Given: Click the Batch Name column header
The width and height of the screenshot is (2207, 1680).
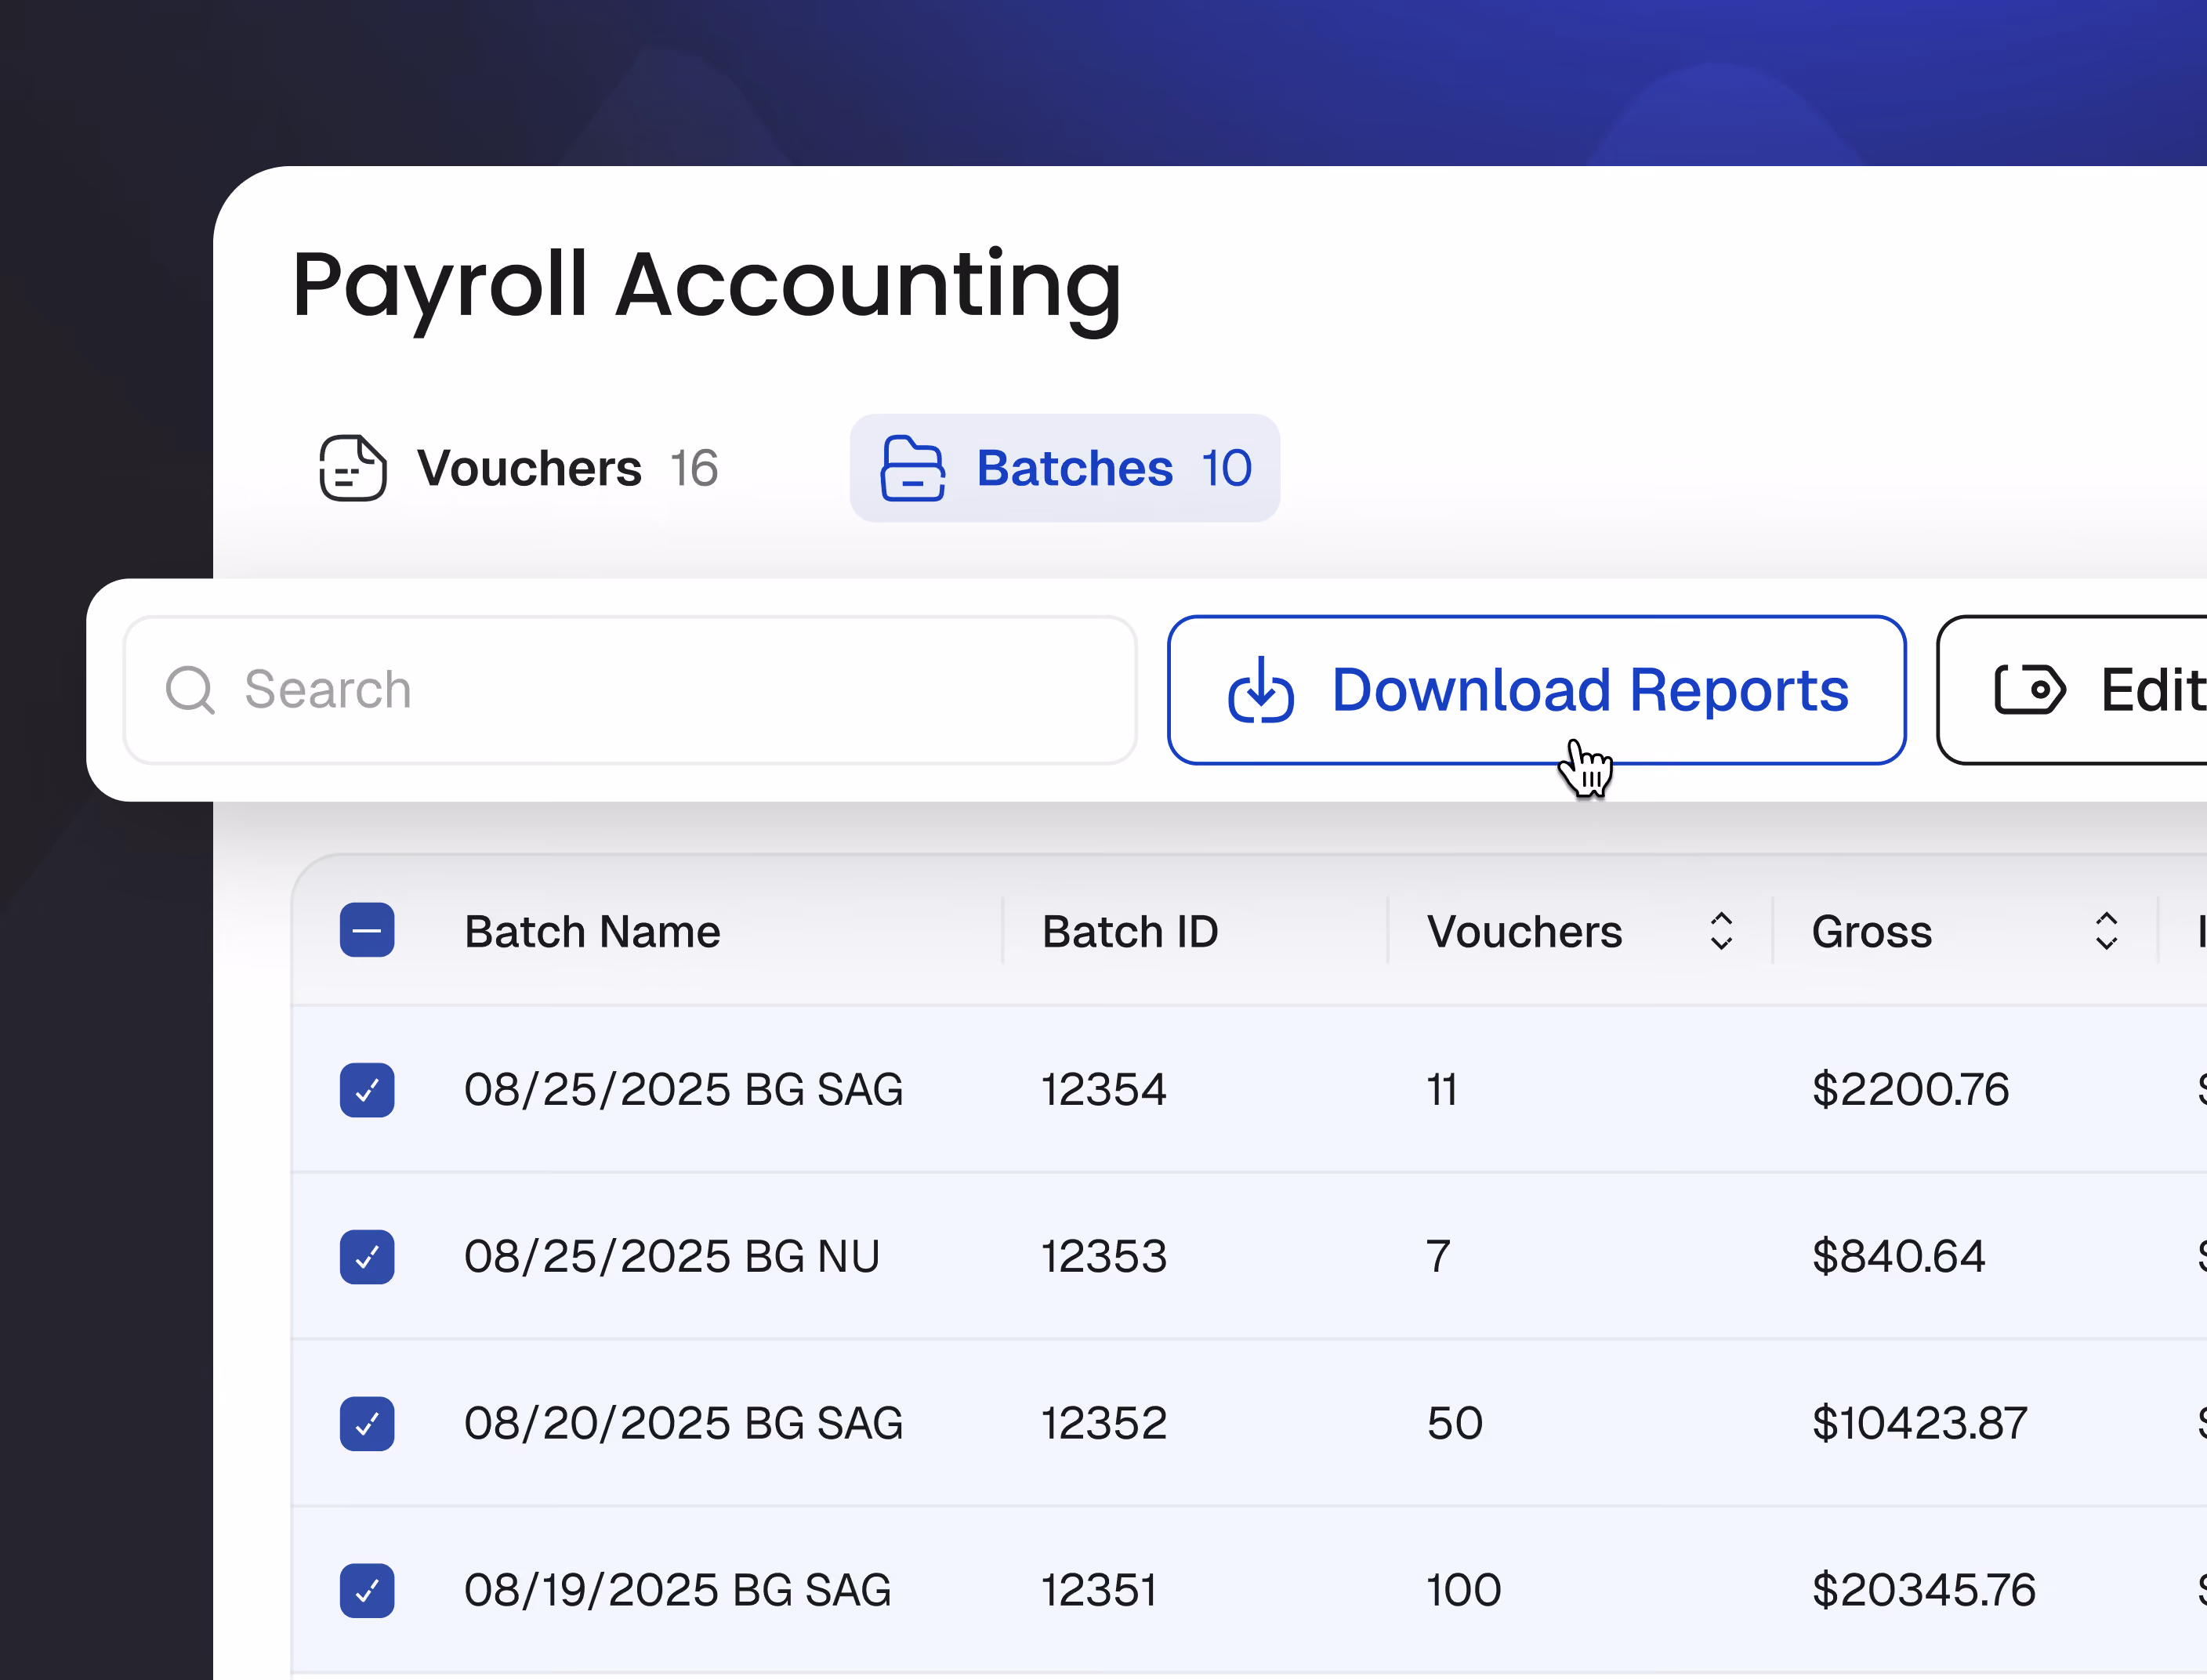Looking at the screenshot, I should [592, 932].
